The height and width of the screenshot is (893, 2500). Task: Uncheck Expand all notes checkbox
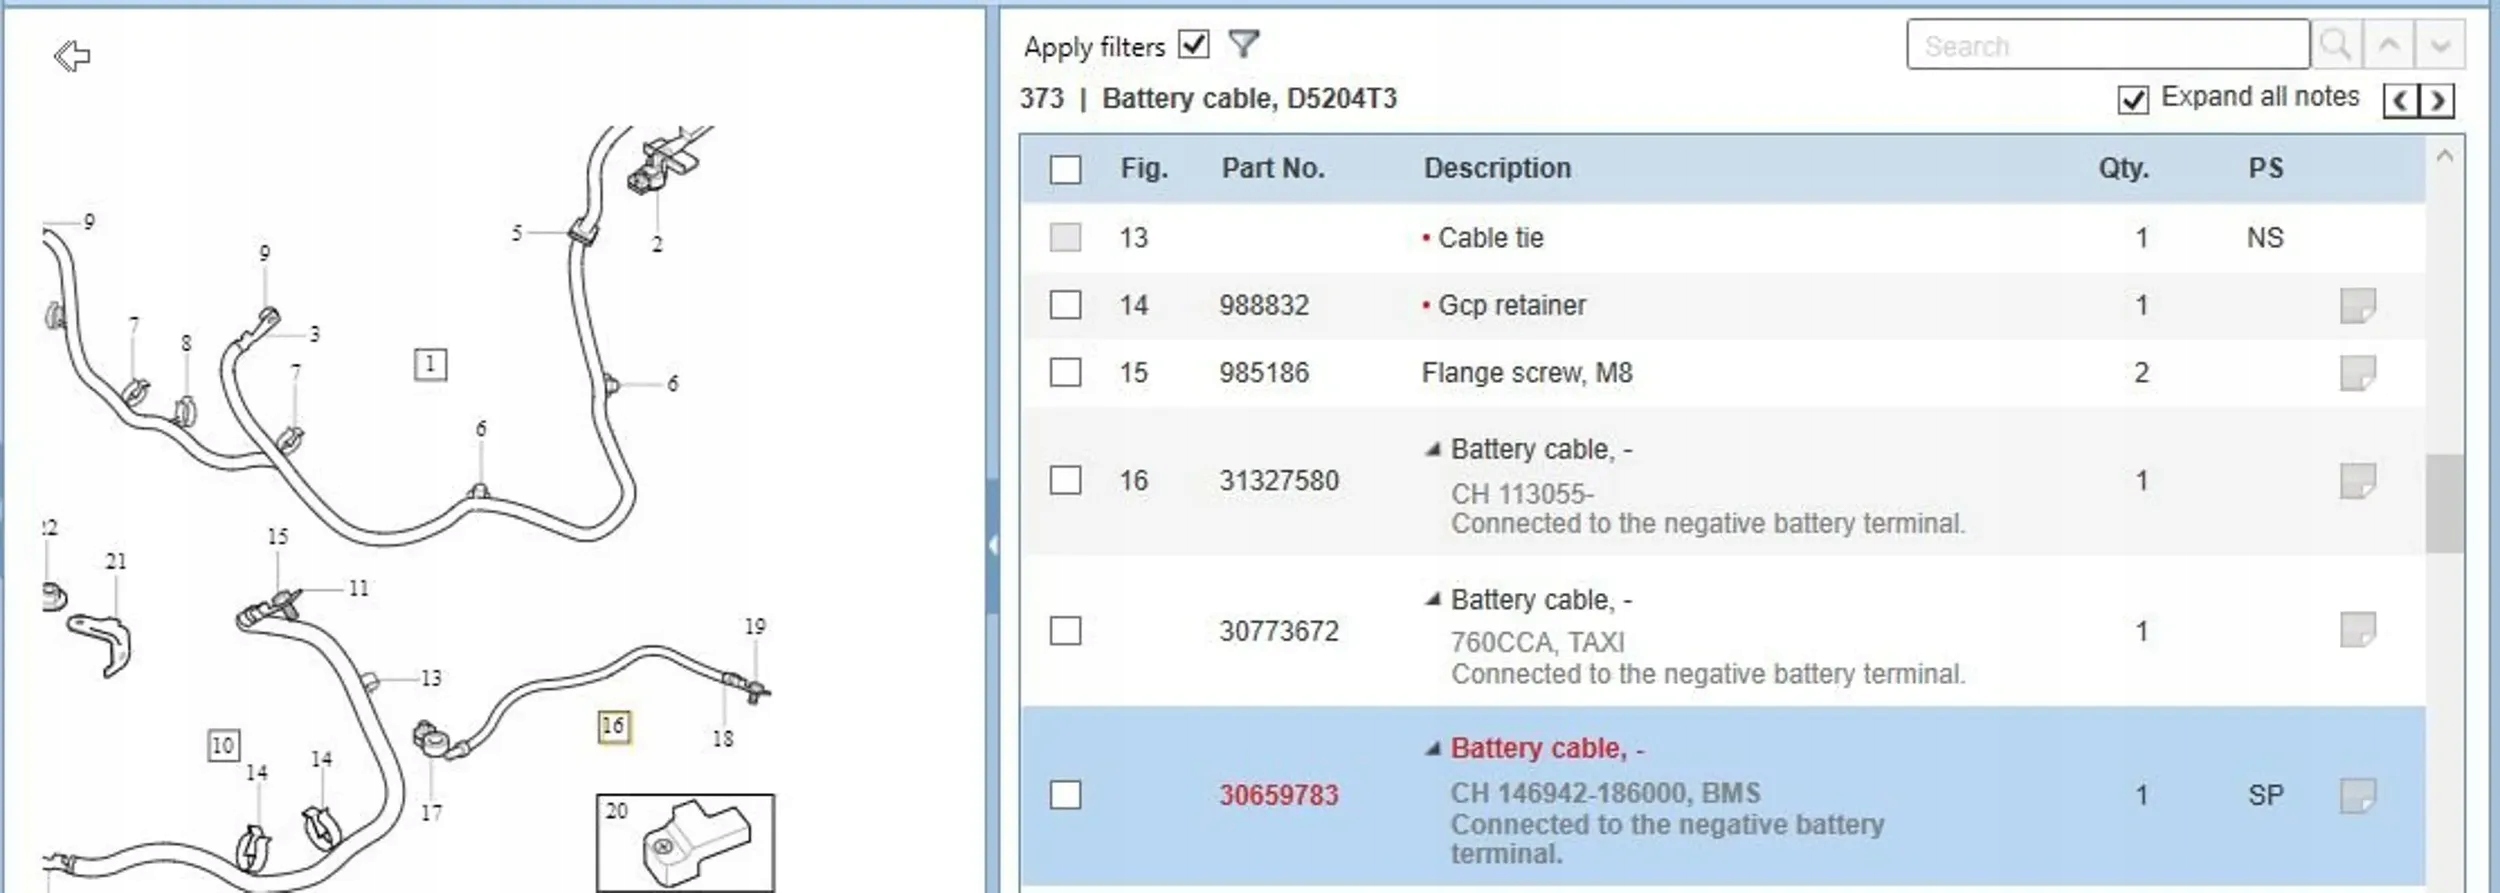pyautogui.click(x=2132, y=99)
